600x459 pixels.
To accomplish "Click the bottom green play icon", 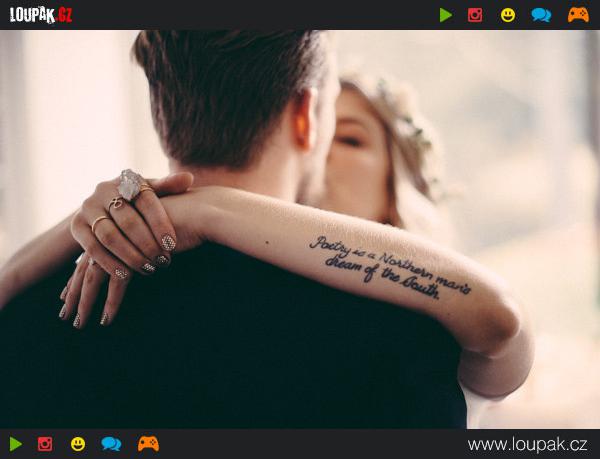I will tap(16, 444).
